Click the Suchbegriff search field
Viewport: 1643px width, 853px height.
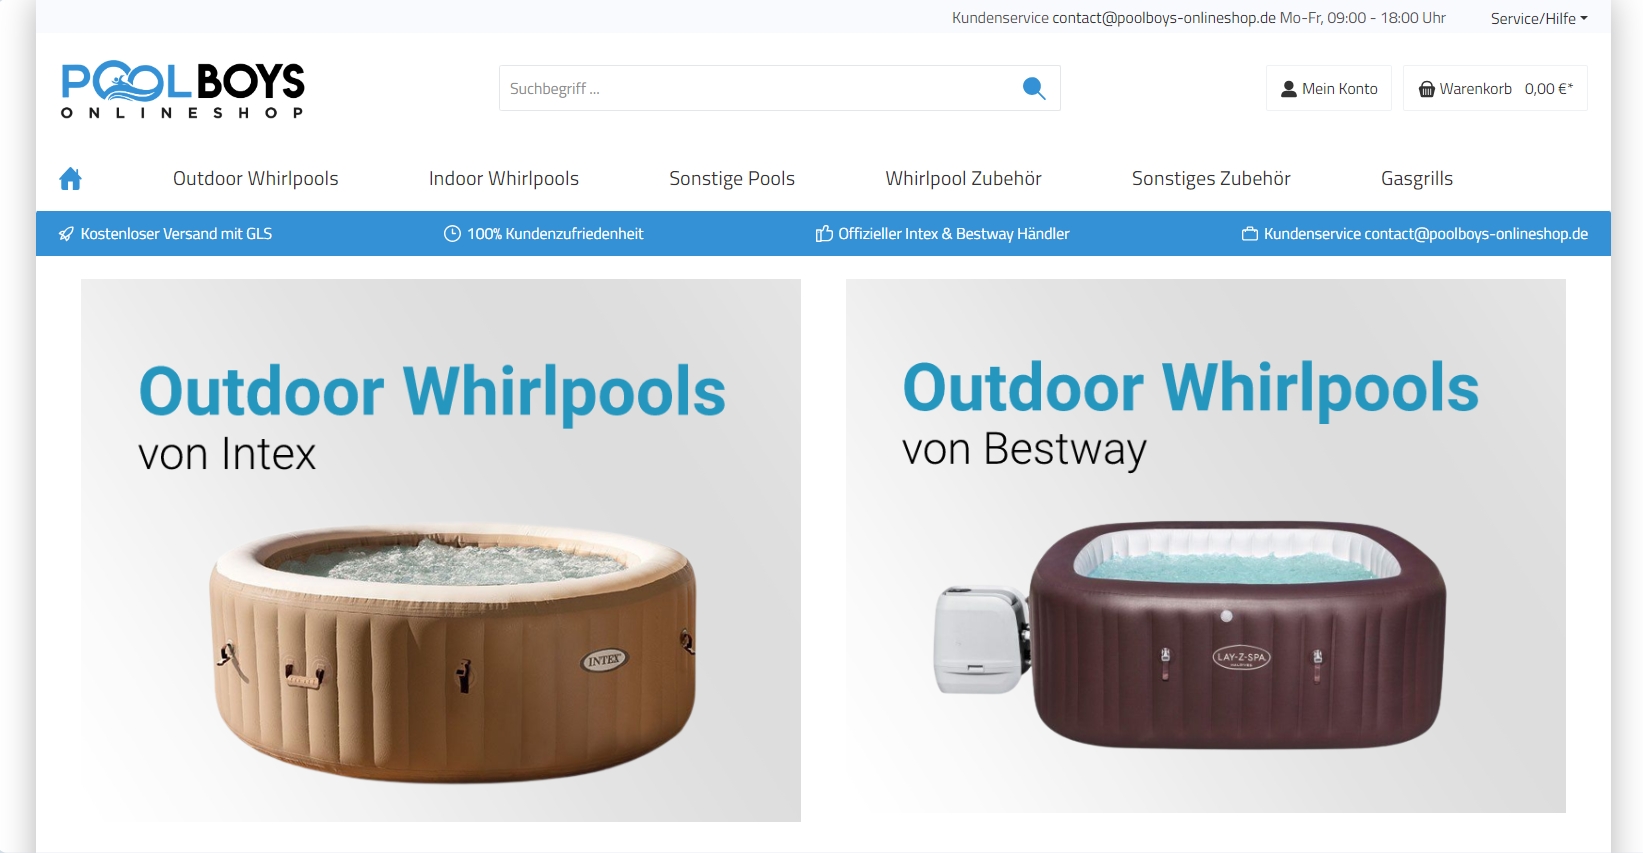760,89
